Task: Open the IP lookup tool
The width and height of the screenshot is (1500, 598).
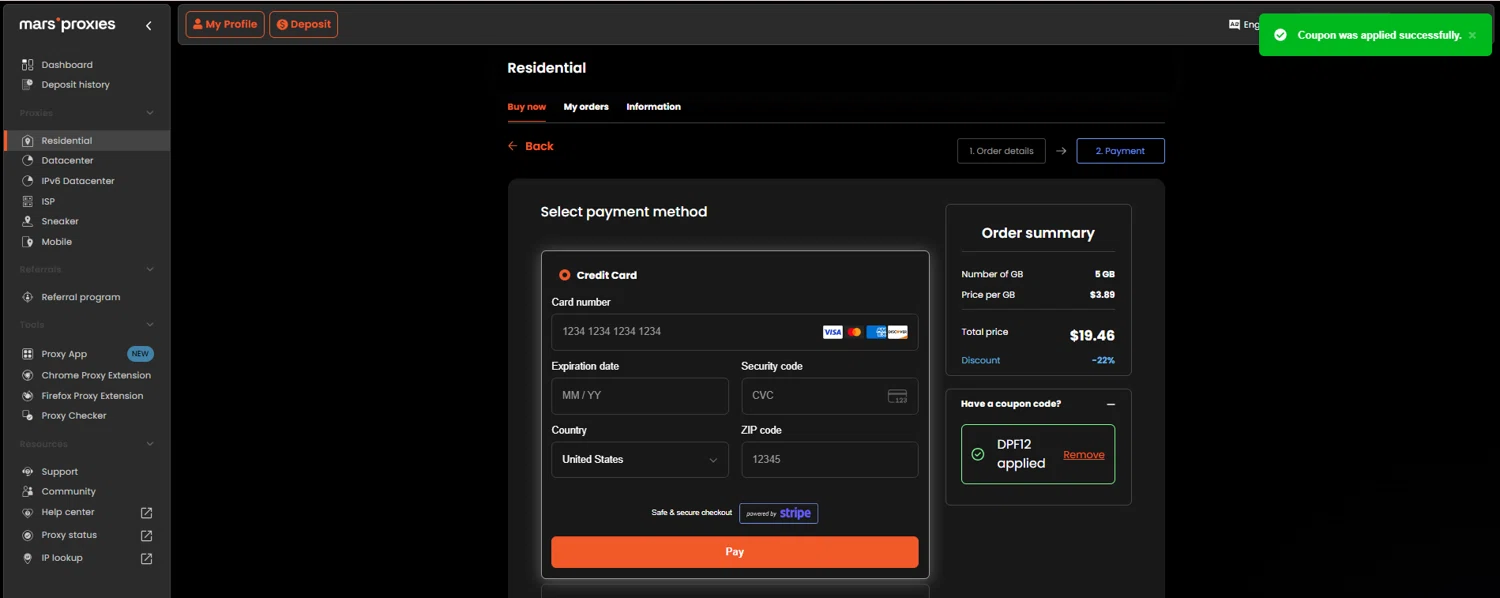Action: (62, 558)
